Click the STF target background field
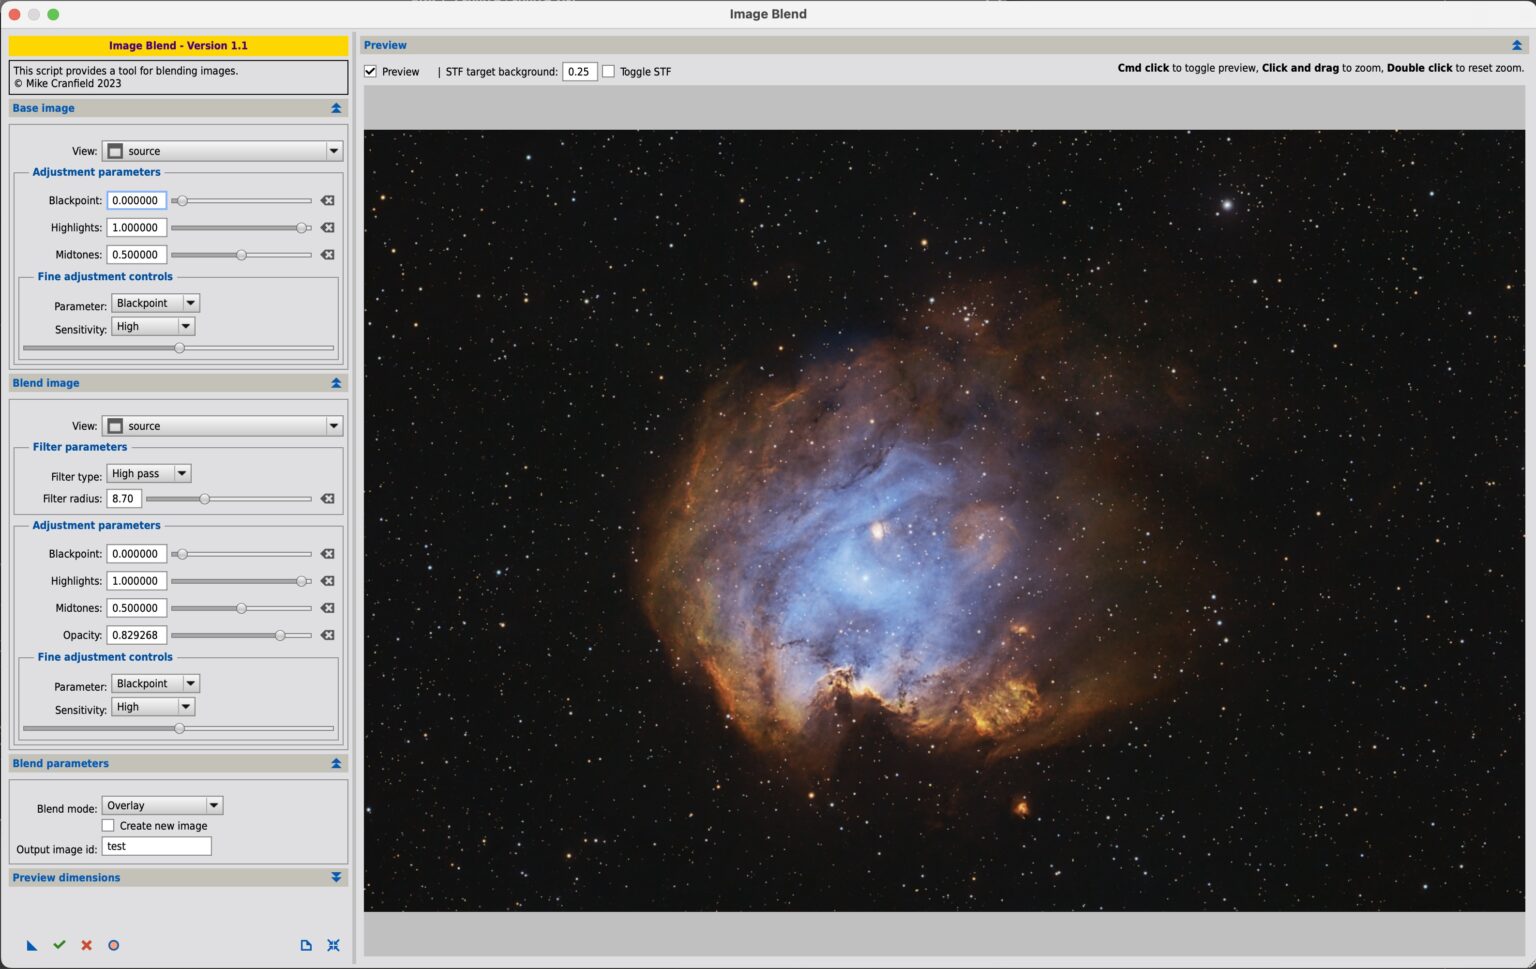1536x969 pixels. (x=580, y=71)
